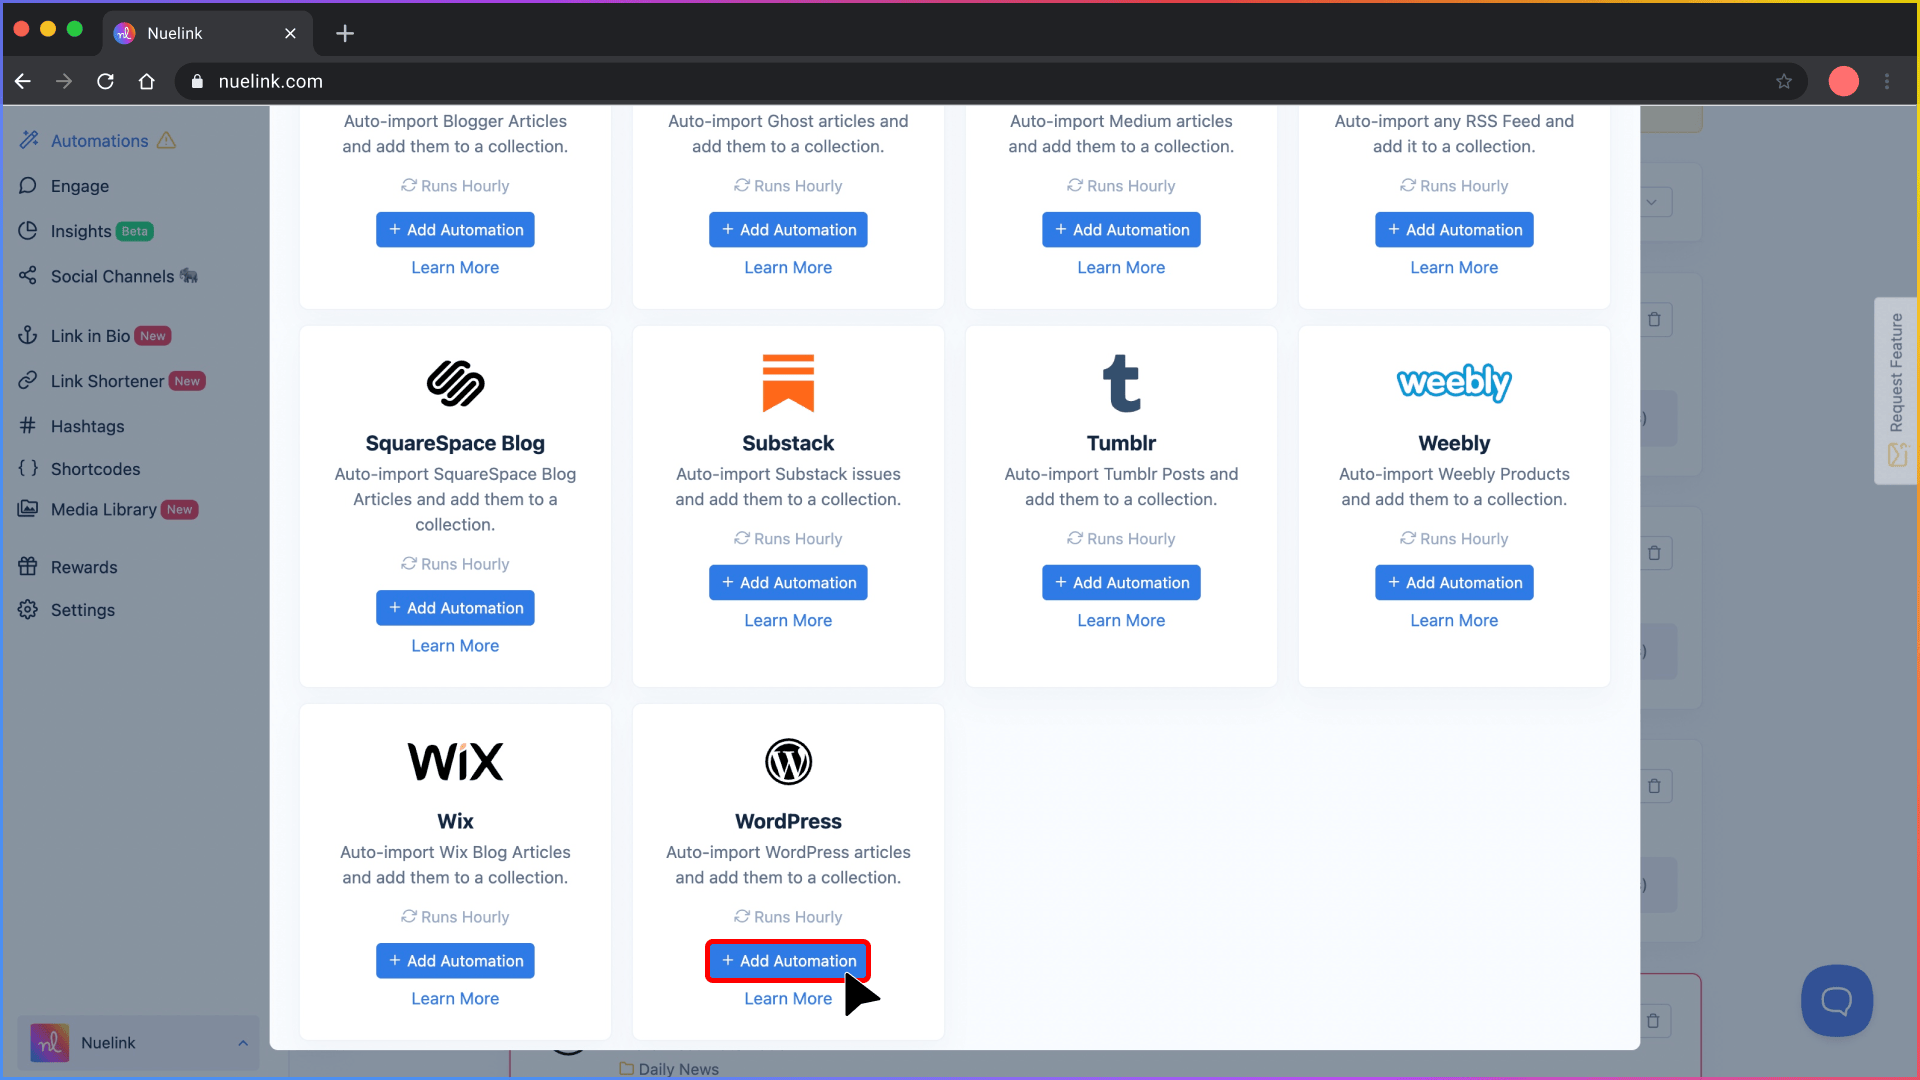Click the Rewards gift icon
This screenshot has width=1920, height=1080.
point(28,566)
